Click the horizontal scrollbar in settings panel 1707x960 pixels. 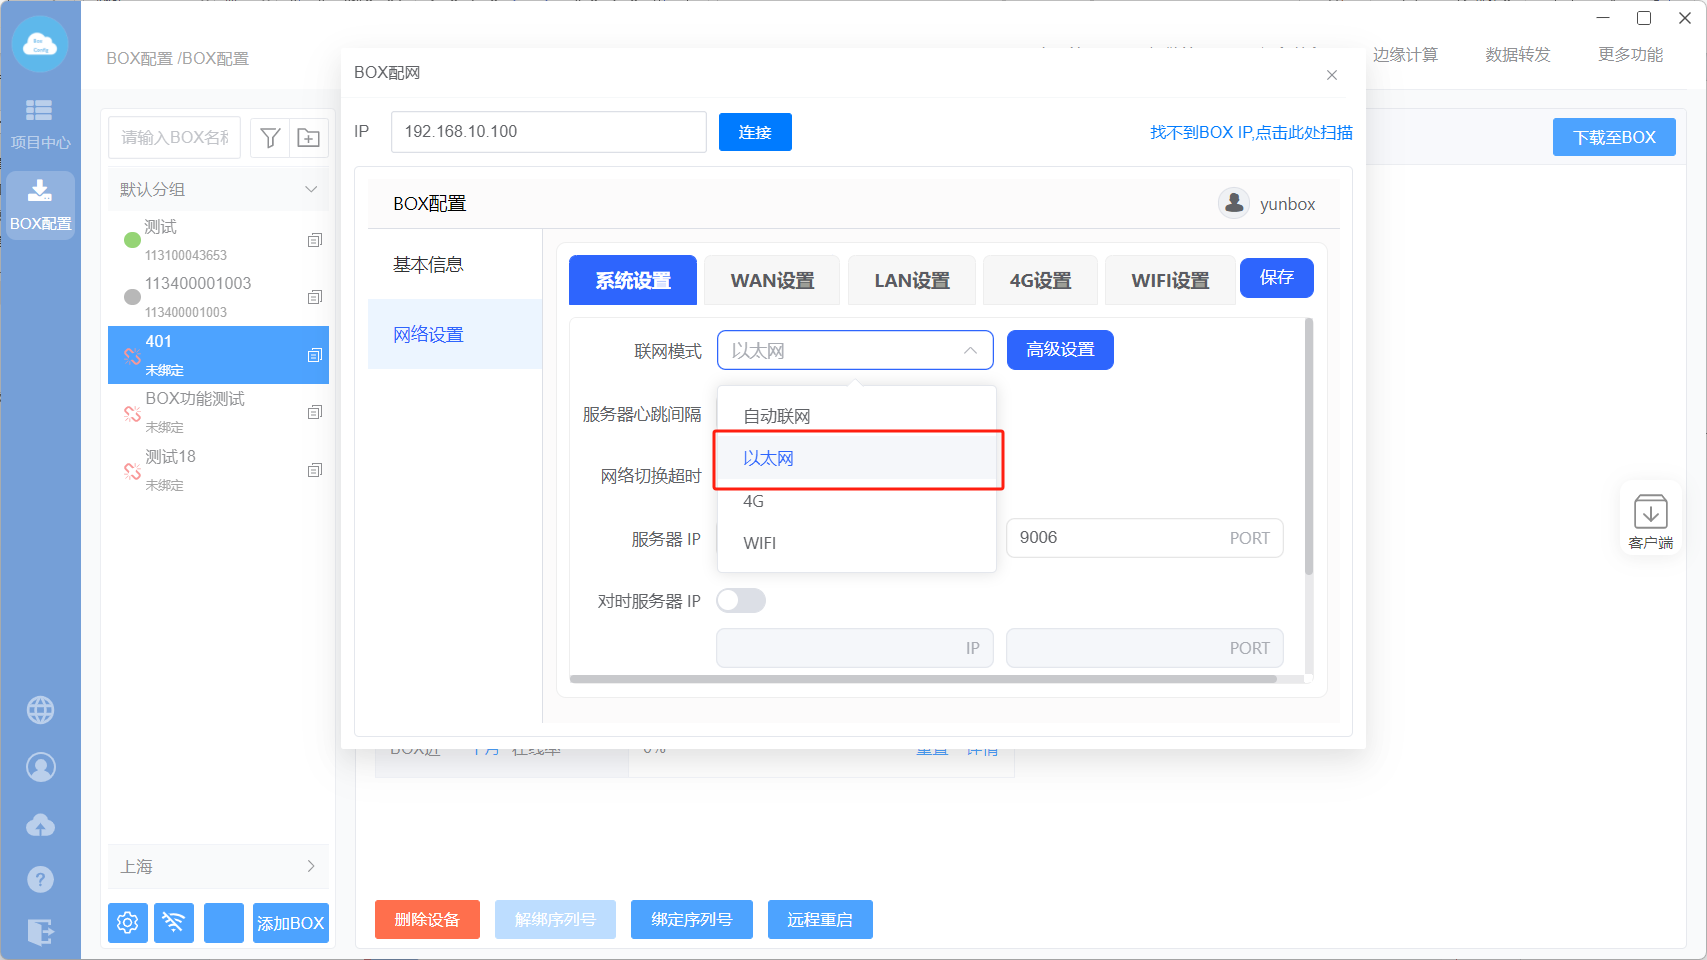(922, 679)
